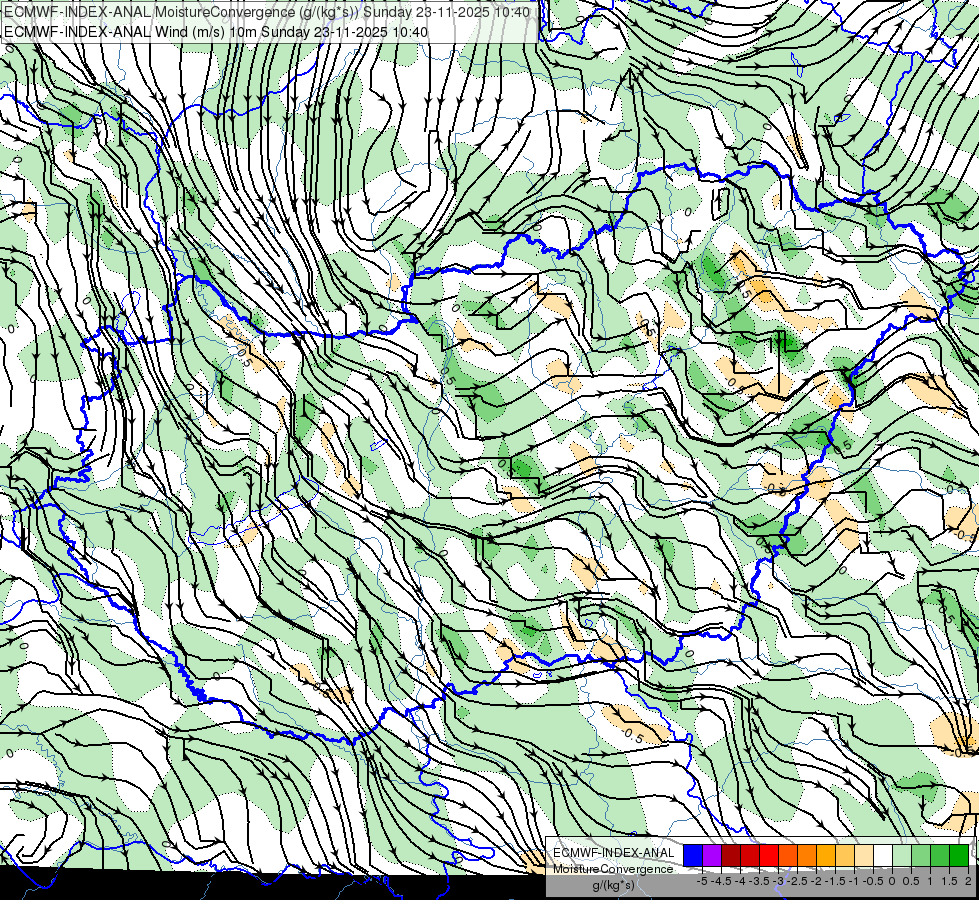This screenshot has width=979, height=900.
Task: Click the MoistureConvergence title line at top
Action: pos(267,12)
